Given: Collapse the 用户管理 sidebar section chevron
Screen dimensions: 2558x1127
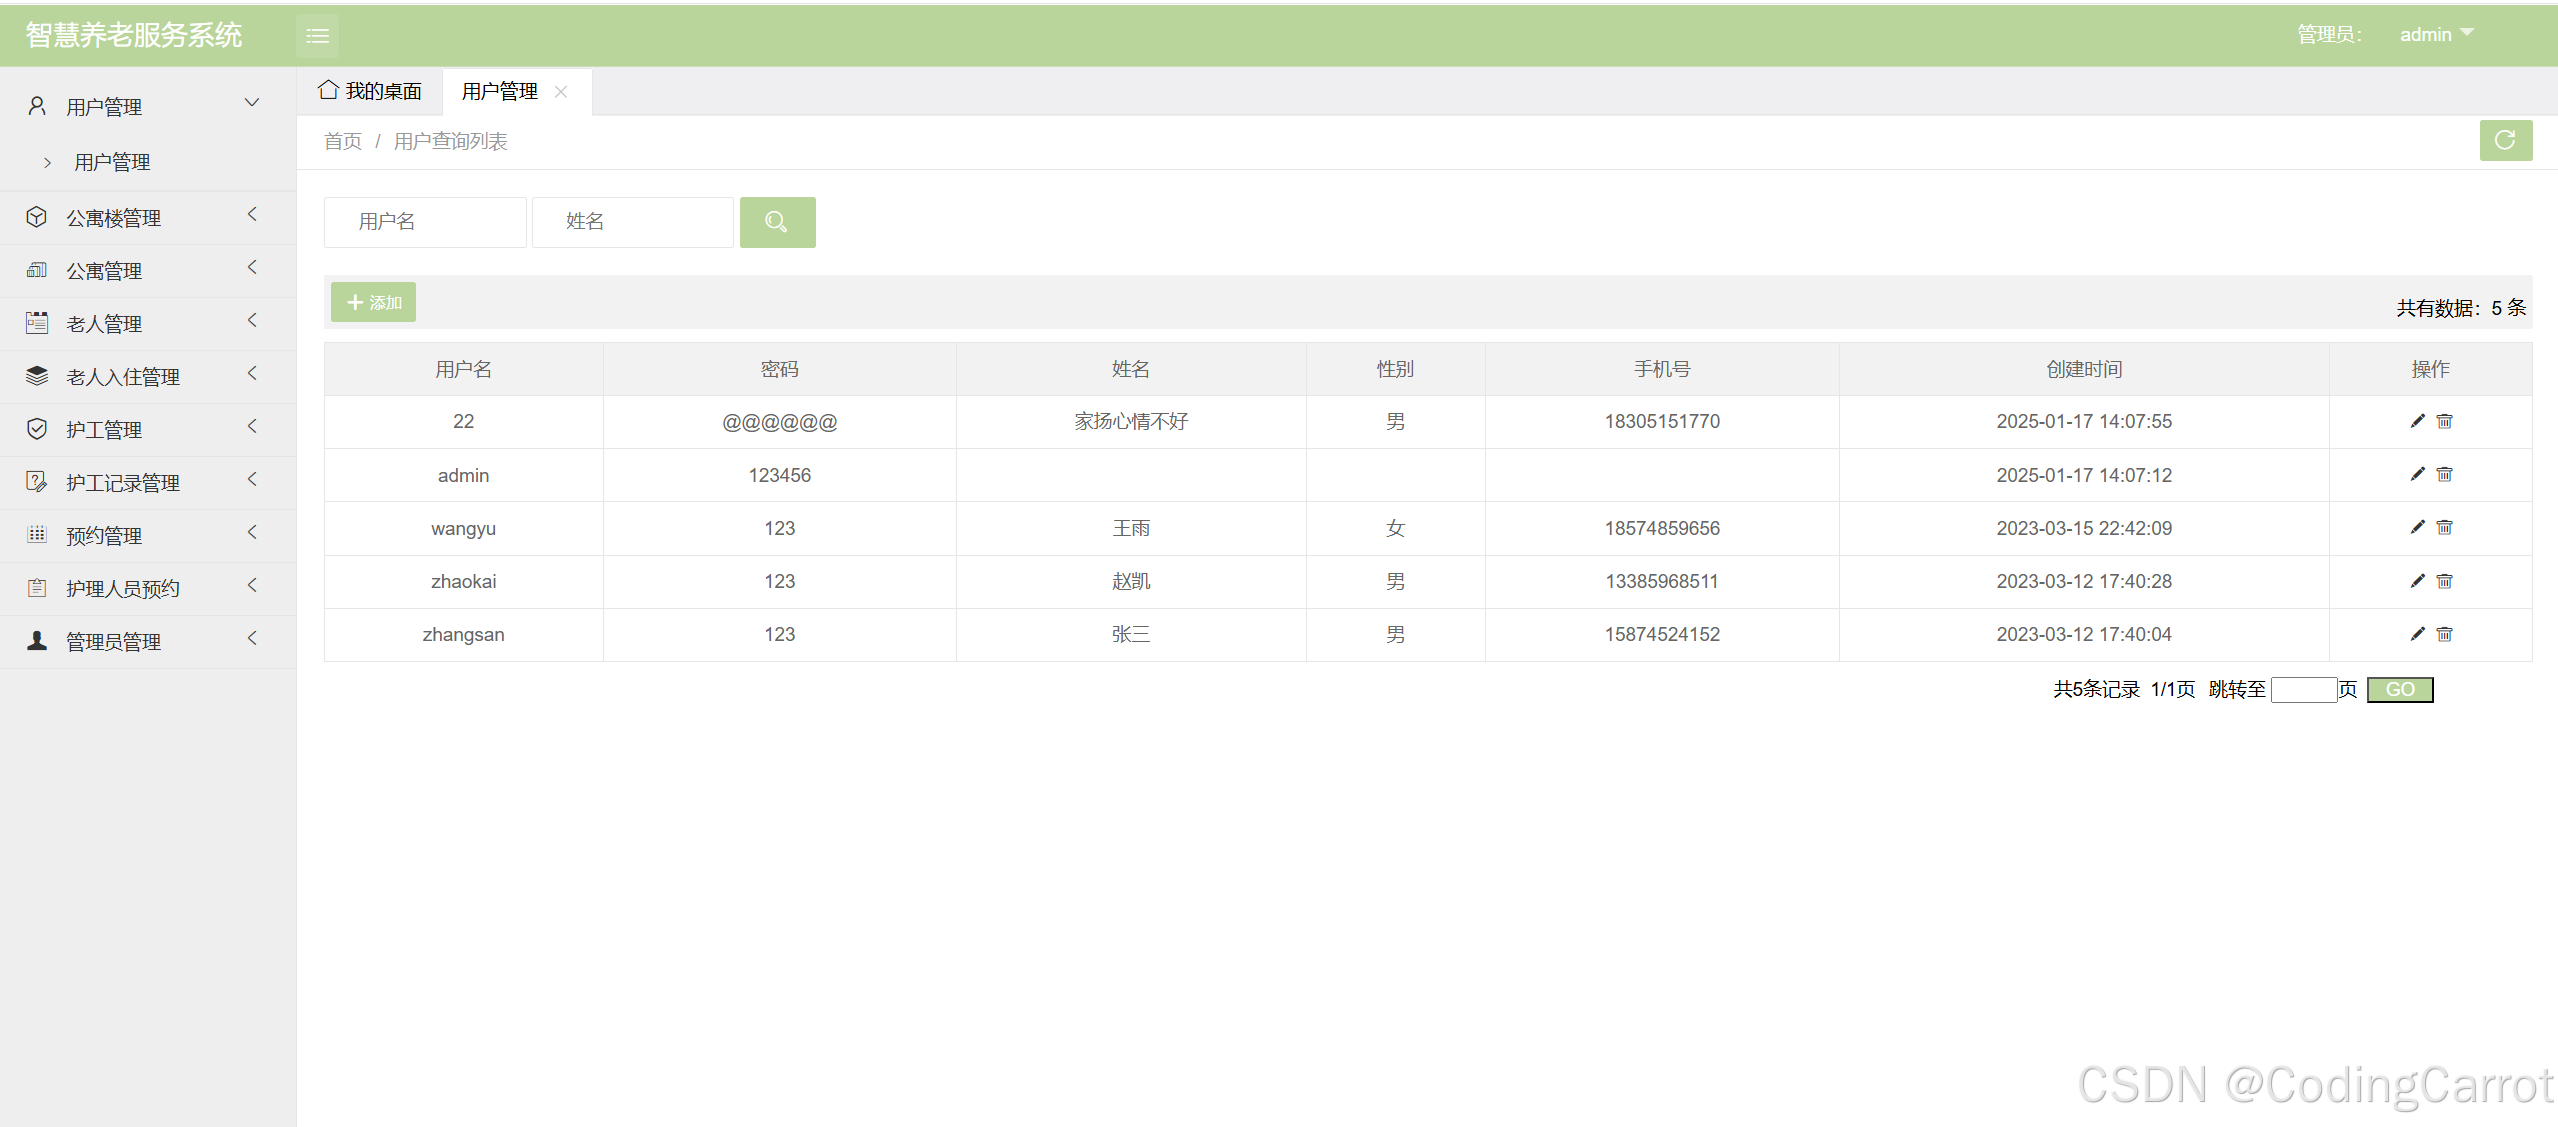Looking at the screenshot, I should pyautogui.click(x=252, y=103).
